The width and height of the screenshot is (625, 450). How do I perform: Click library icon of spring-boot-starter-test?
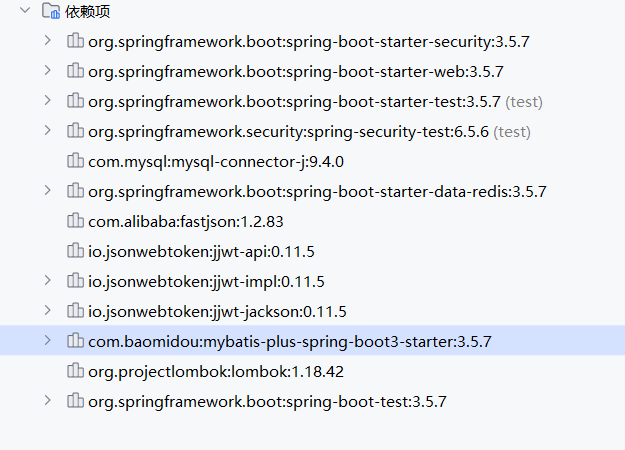tap(75, 100)
